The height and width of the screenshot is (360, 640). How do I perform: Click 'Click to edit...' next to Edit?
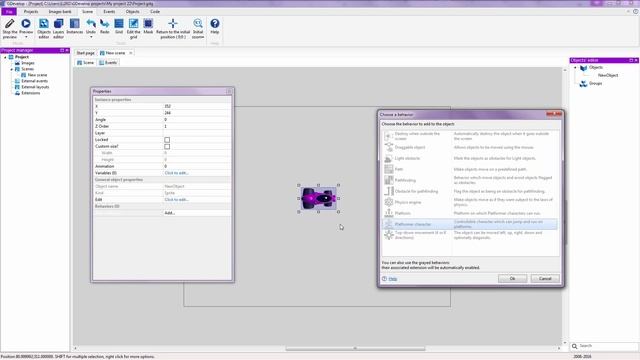176,200
